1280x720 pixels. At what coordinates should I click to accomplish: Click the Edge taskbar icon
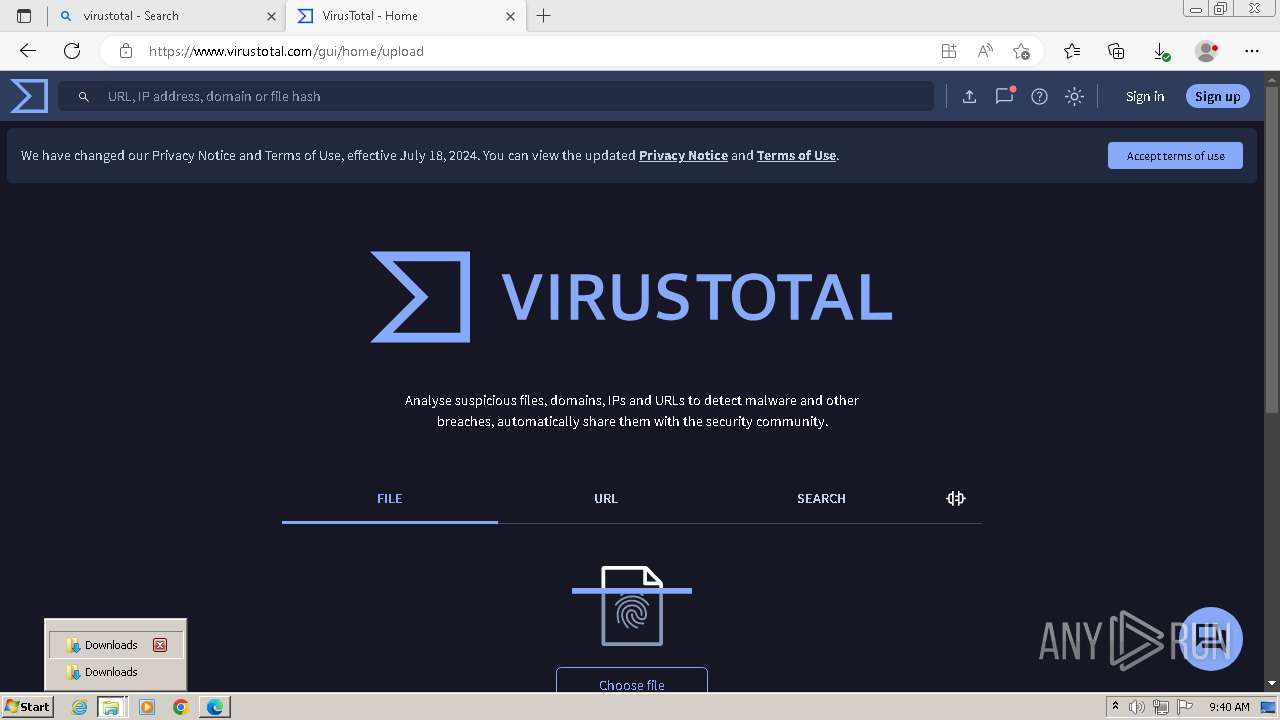click(x=214, y=707)
